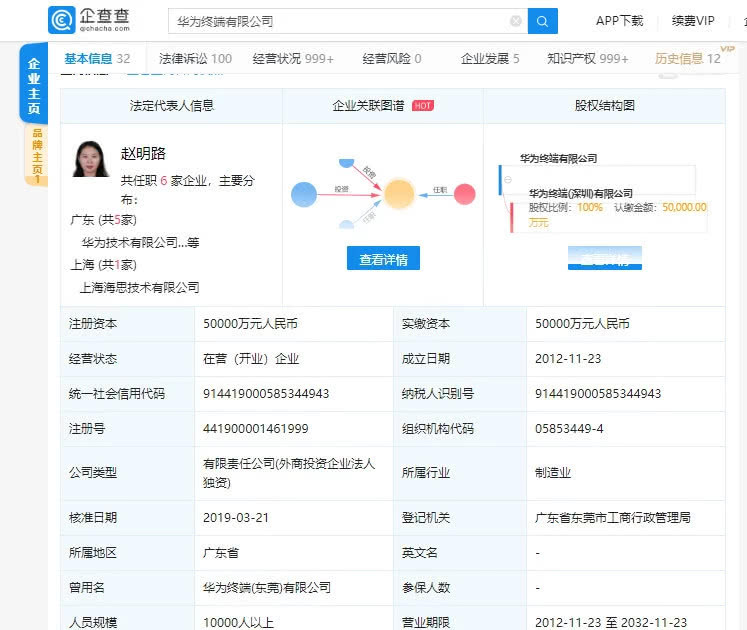Image resolution: width=747 pixels, height=630 pixels.
Task: Click 登记机关 value 广东省东莞市工商行政管理局
Action: (x=613, y=518)
